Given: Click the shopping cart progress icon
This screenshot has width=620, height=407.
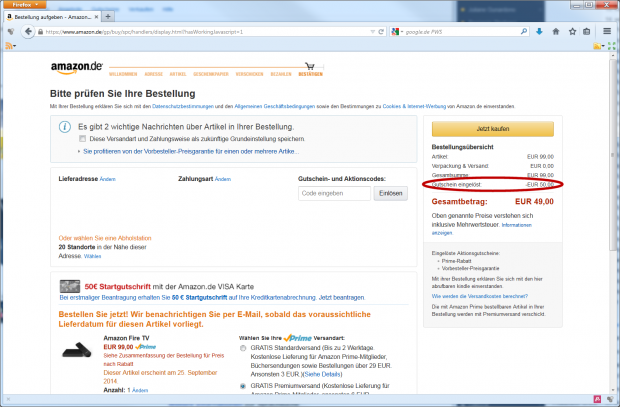Looking at the screenshot, I should pyautogui.click(x=310, y=66).
